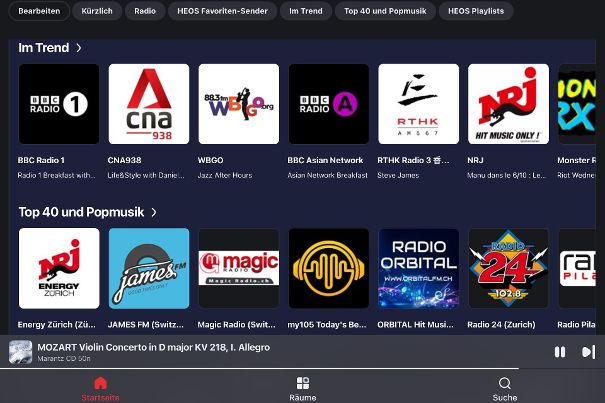Click 'Marantz CD 60n' device label
Image resolution: width=605 pixels, height=403 pixels.
coord(64,359)
